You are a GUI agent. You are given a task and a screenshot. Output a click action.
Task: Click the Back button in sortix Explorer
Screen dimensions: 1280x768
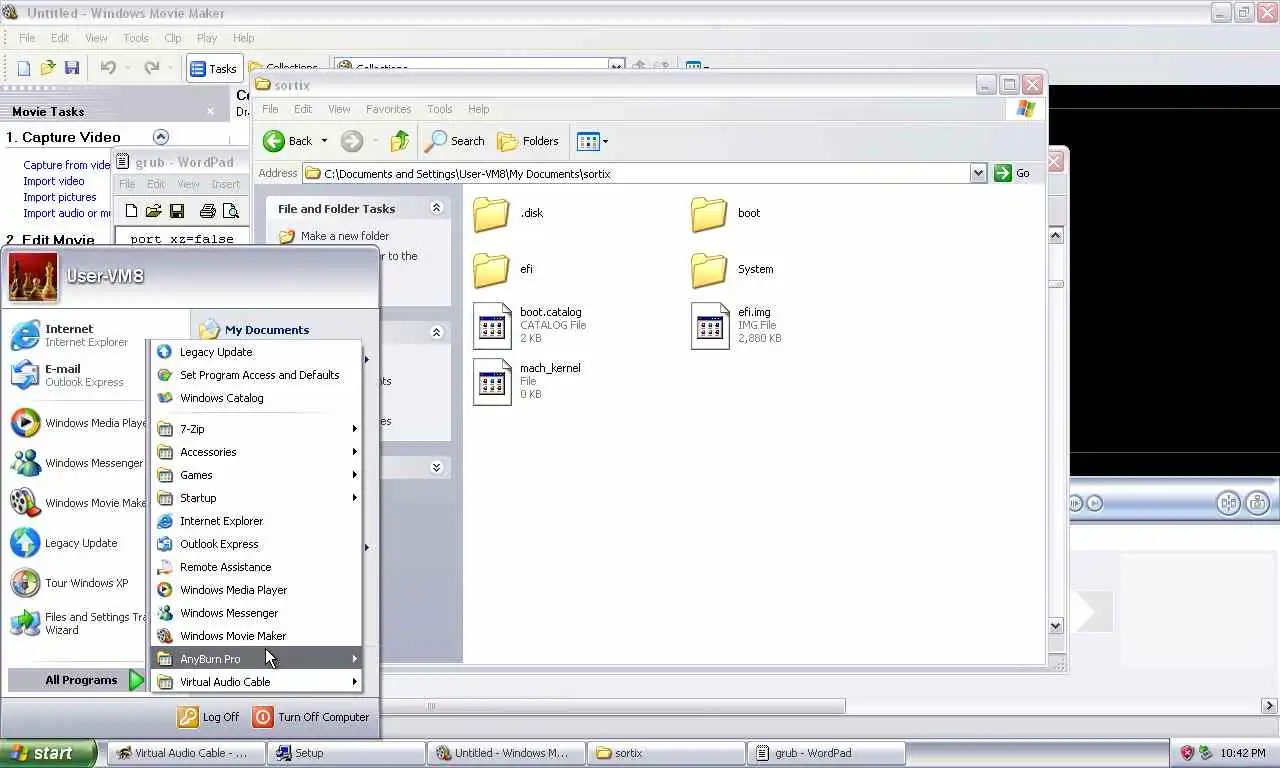(288, 141)
